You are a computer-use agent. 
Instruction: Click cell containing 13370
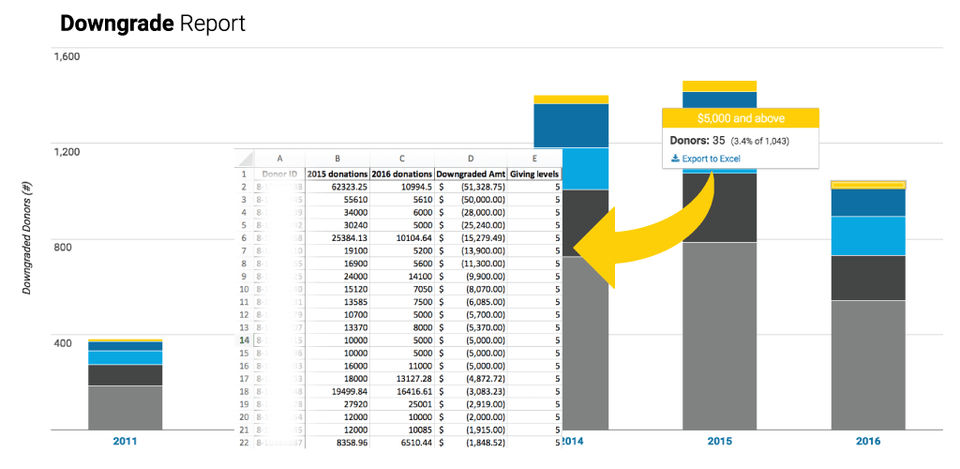337,327
